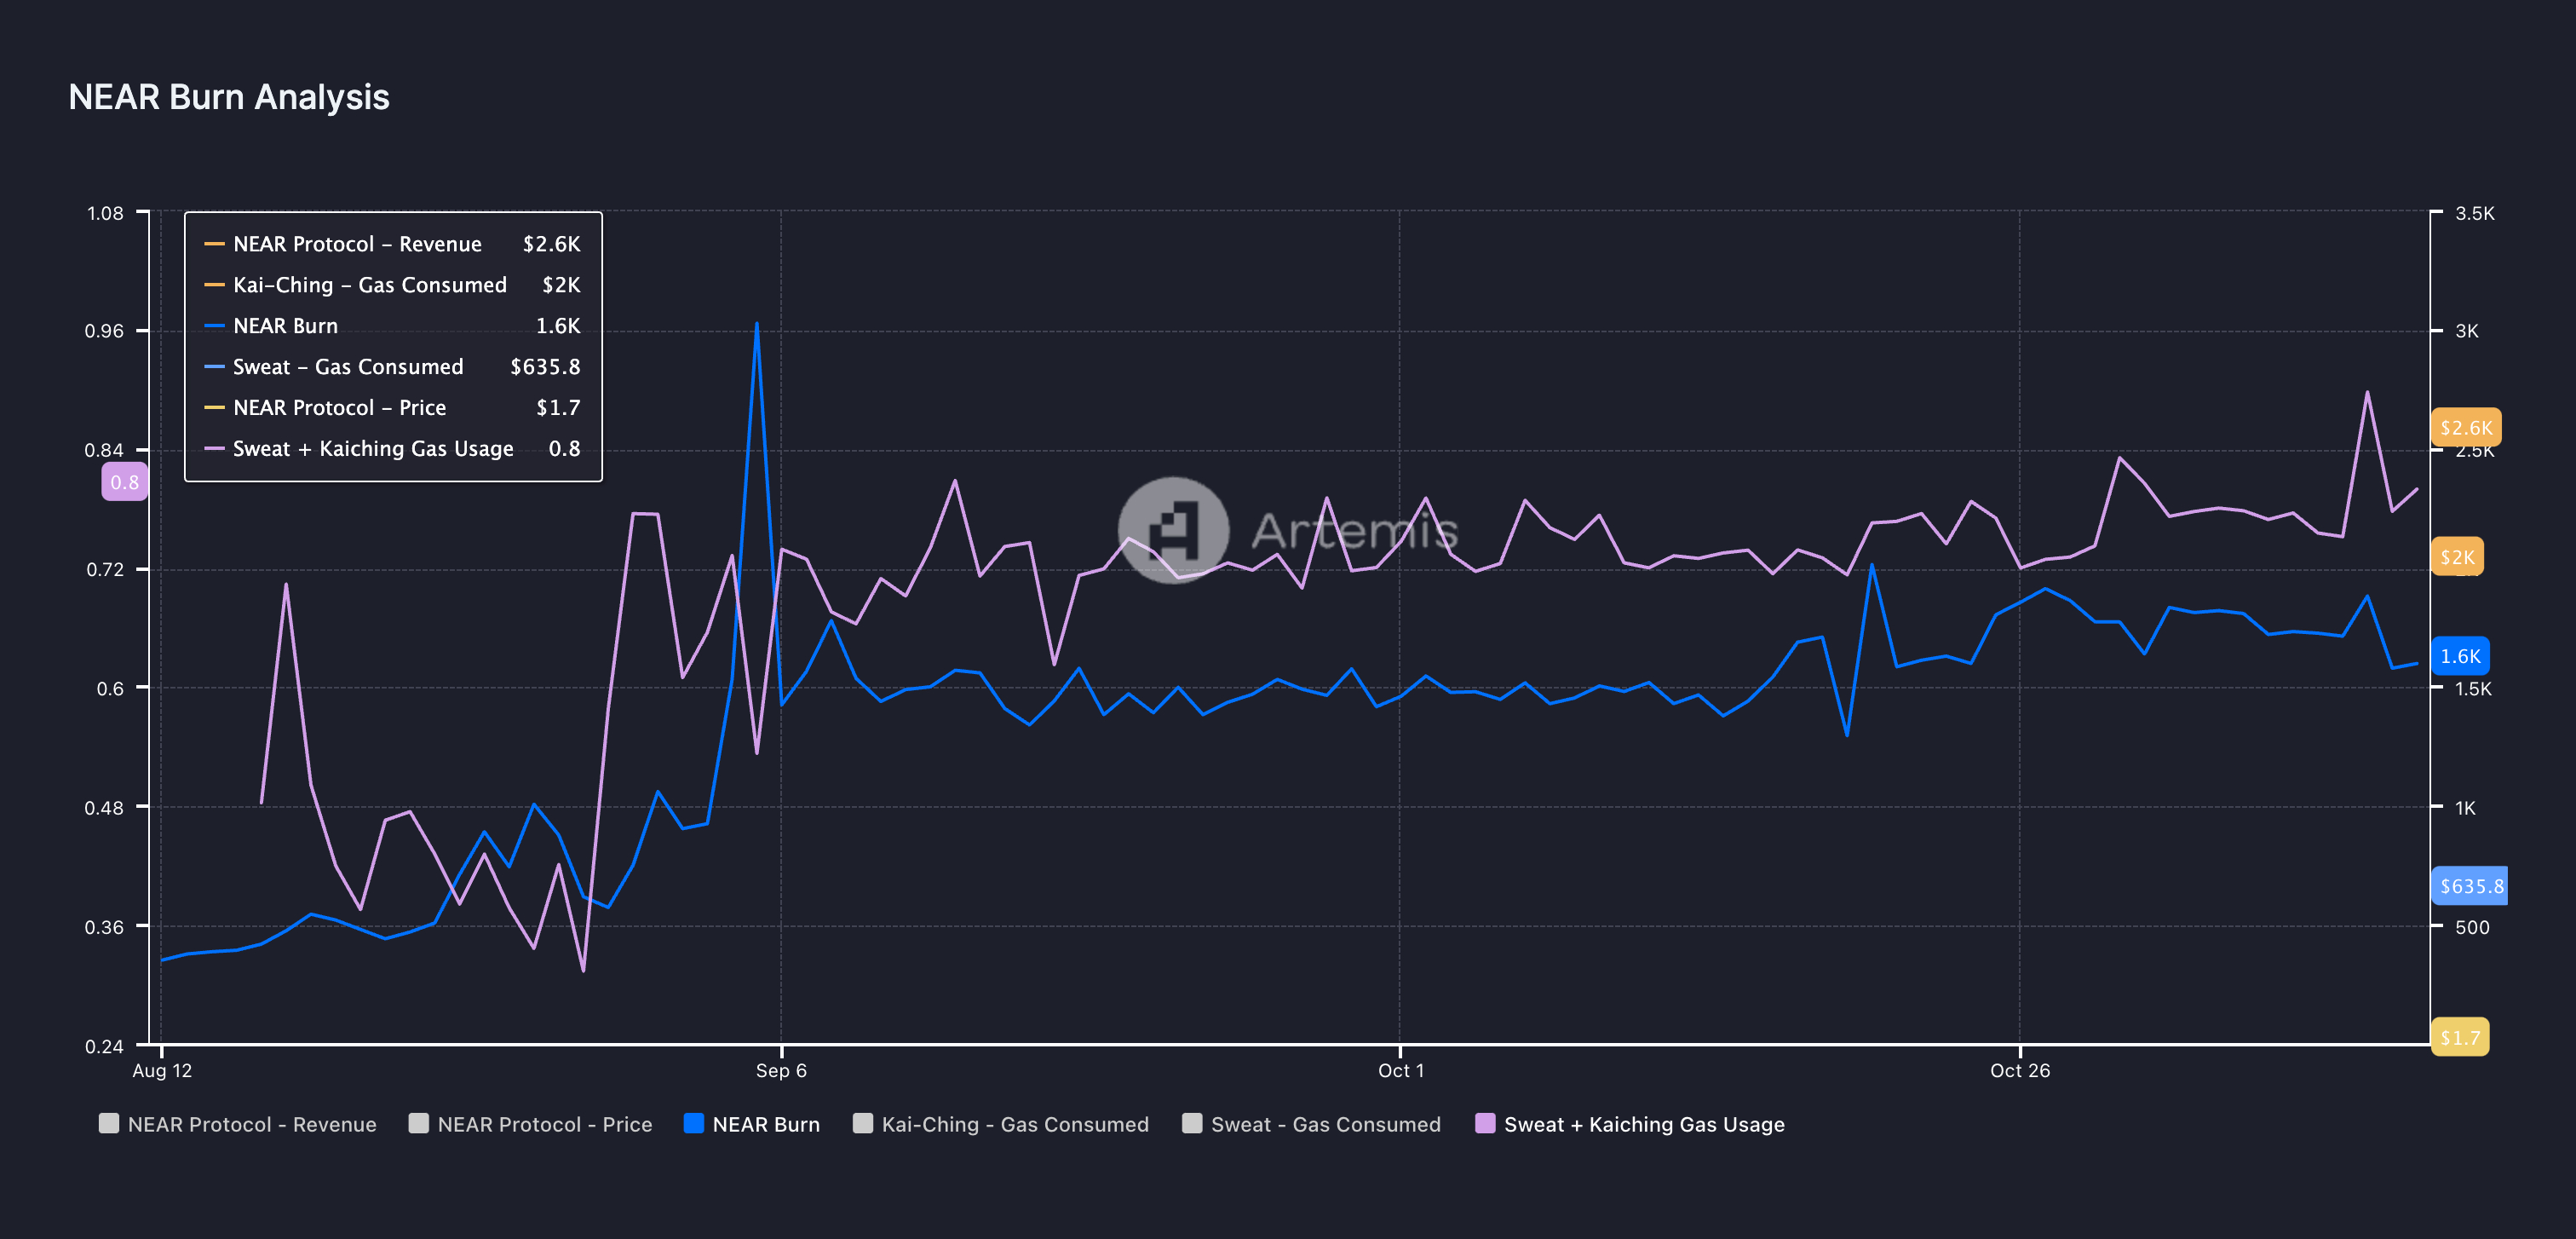Click the 1.5K right y-axis label
The height and width of the screenshot is (1239, 2576).
pyautogui.click(x=2473, y=689)
